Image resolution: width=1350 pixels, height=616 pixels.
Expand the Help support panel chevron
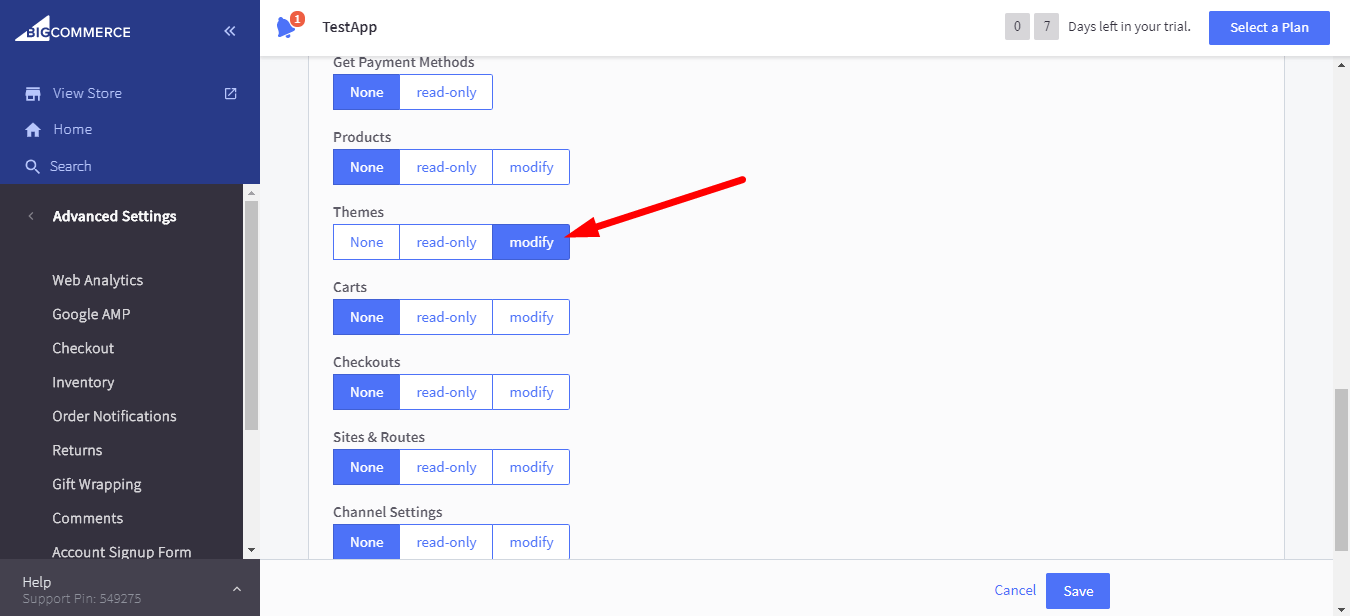(x=237, y=590)
